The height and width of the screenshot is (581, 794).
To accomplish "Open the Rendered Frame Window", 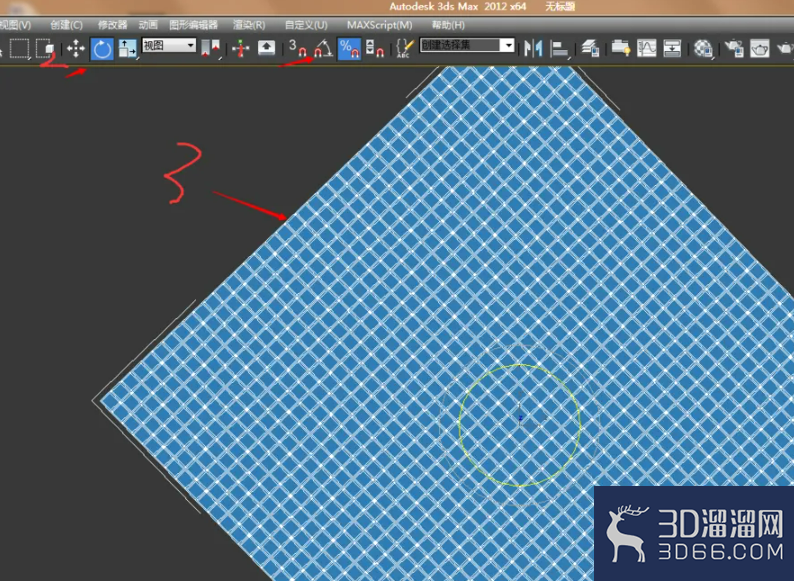I will [x=760, y=49].
